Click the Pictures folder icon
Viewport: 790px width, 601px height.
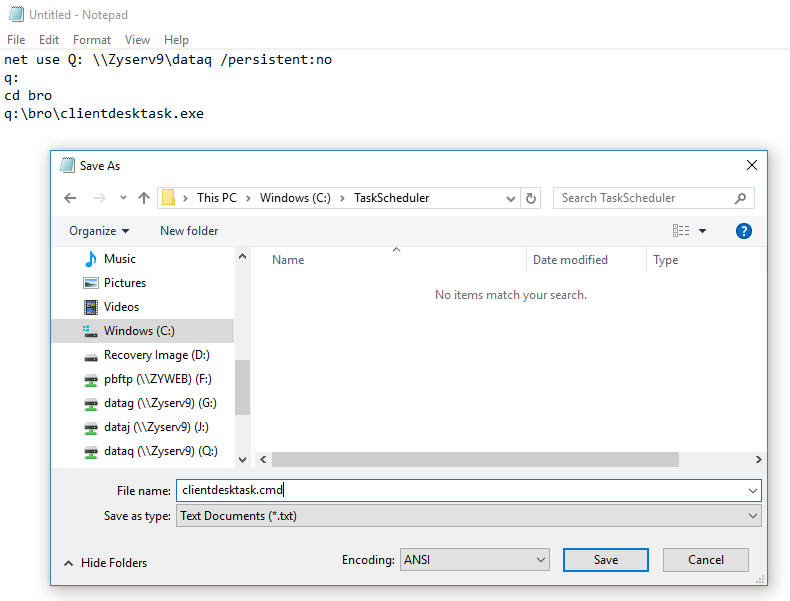click(x=91, y=283)
